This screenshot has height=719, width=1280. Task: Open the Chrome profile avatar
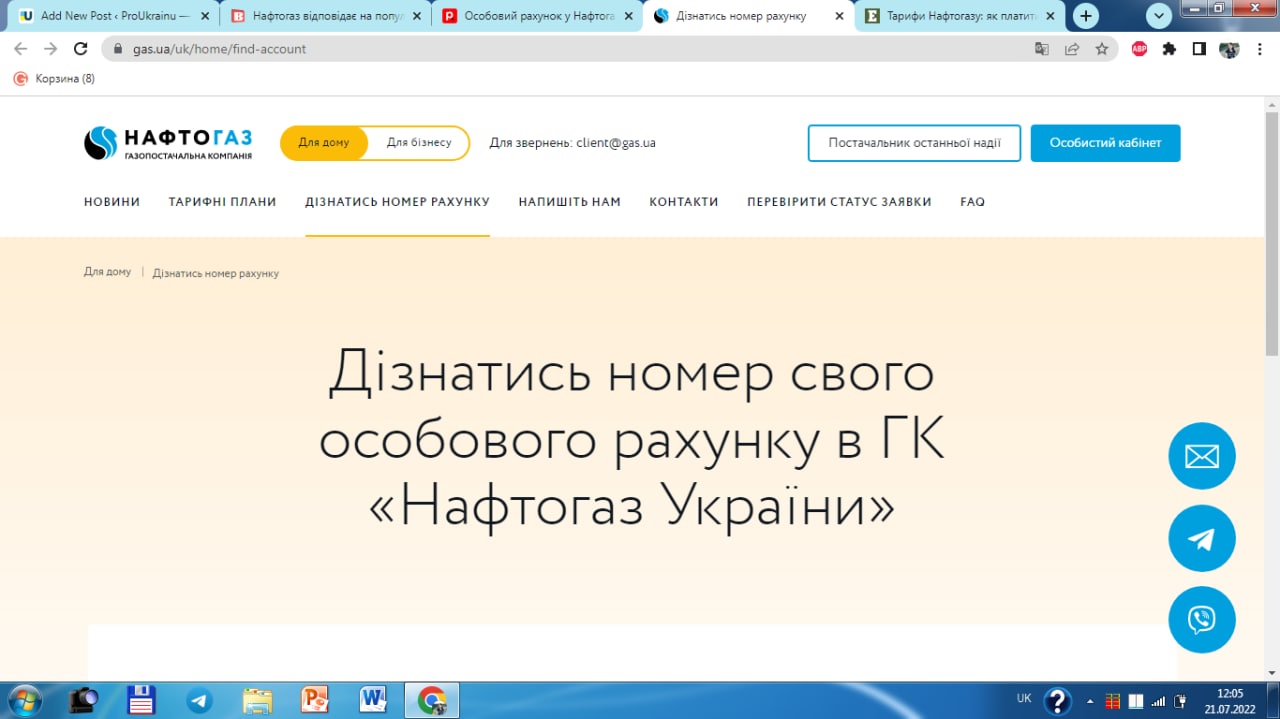[1229, 49]
